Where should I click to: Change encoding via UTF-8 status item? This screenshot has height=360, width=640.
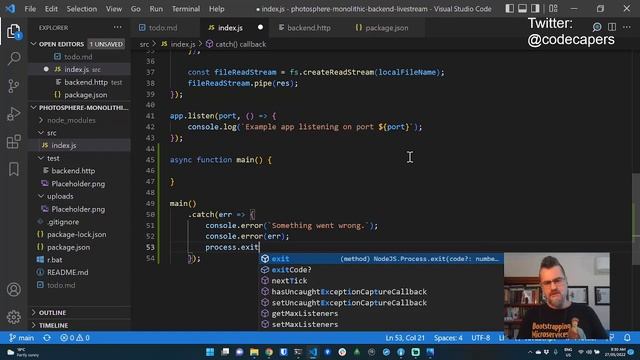(481, 338)
